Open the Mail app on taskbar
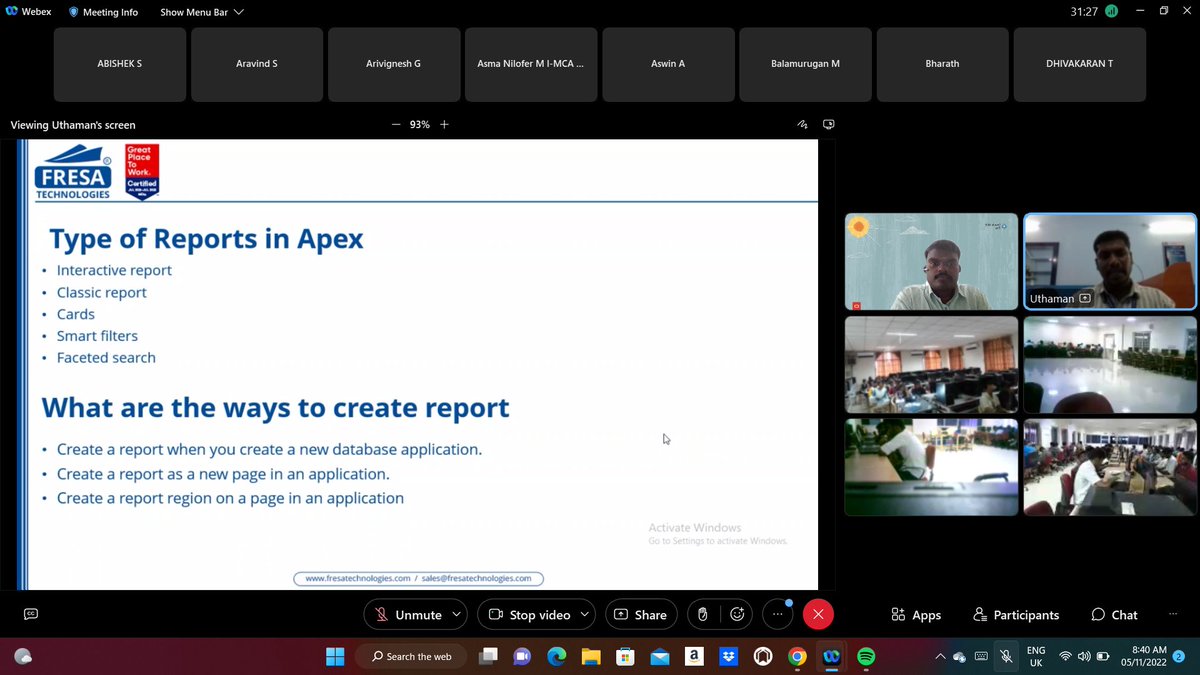This screenshot has height=675, width=1200. point(659,656)
